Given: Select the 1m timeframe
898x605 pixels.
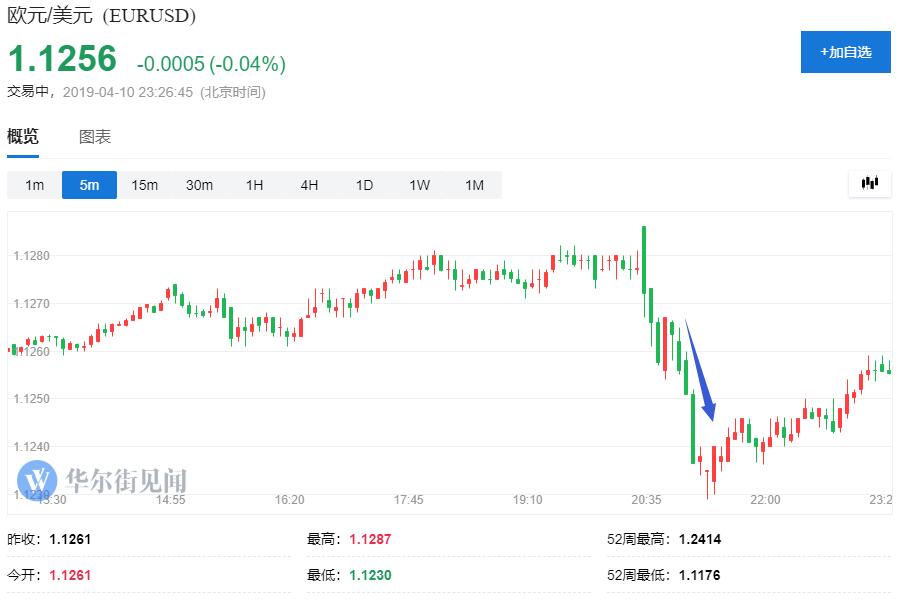Looking at the screenshot, I should (35, 185).
